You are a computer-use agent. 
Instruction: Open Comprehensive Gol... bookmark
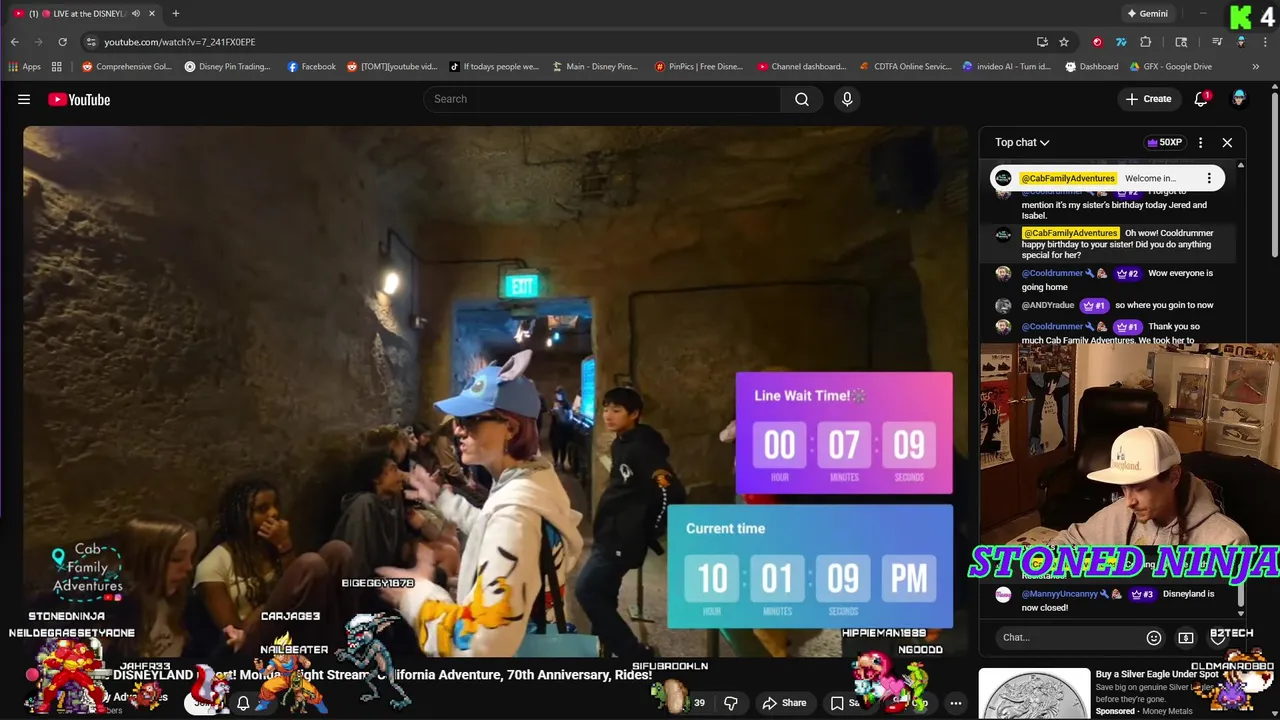tap(126, 67)
